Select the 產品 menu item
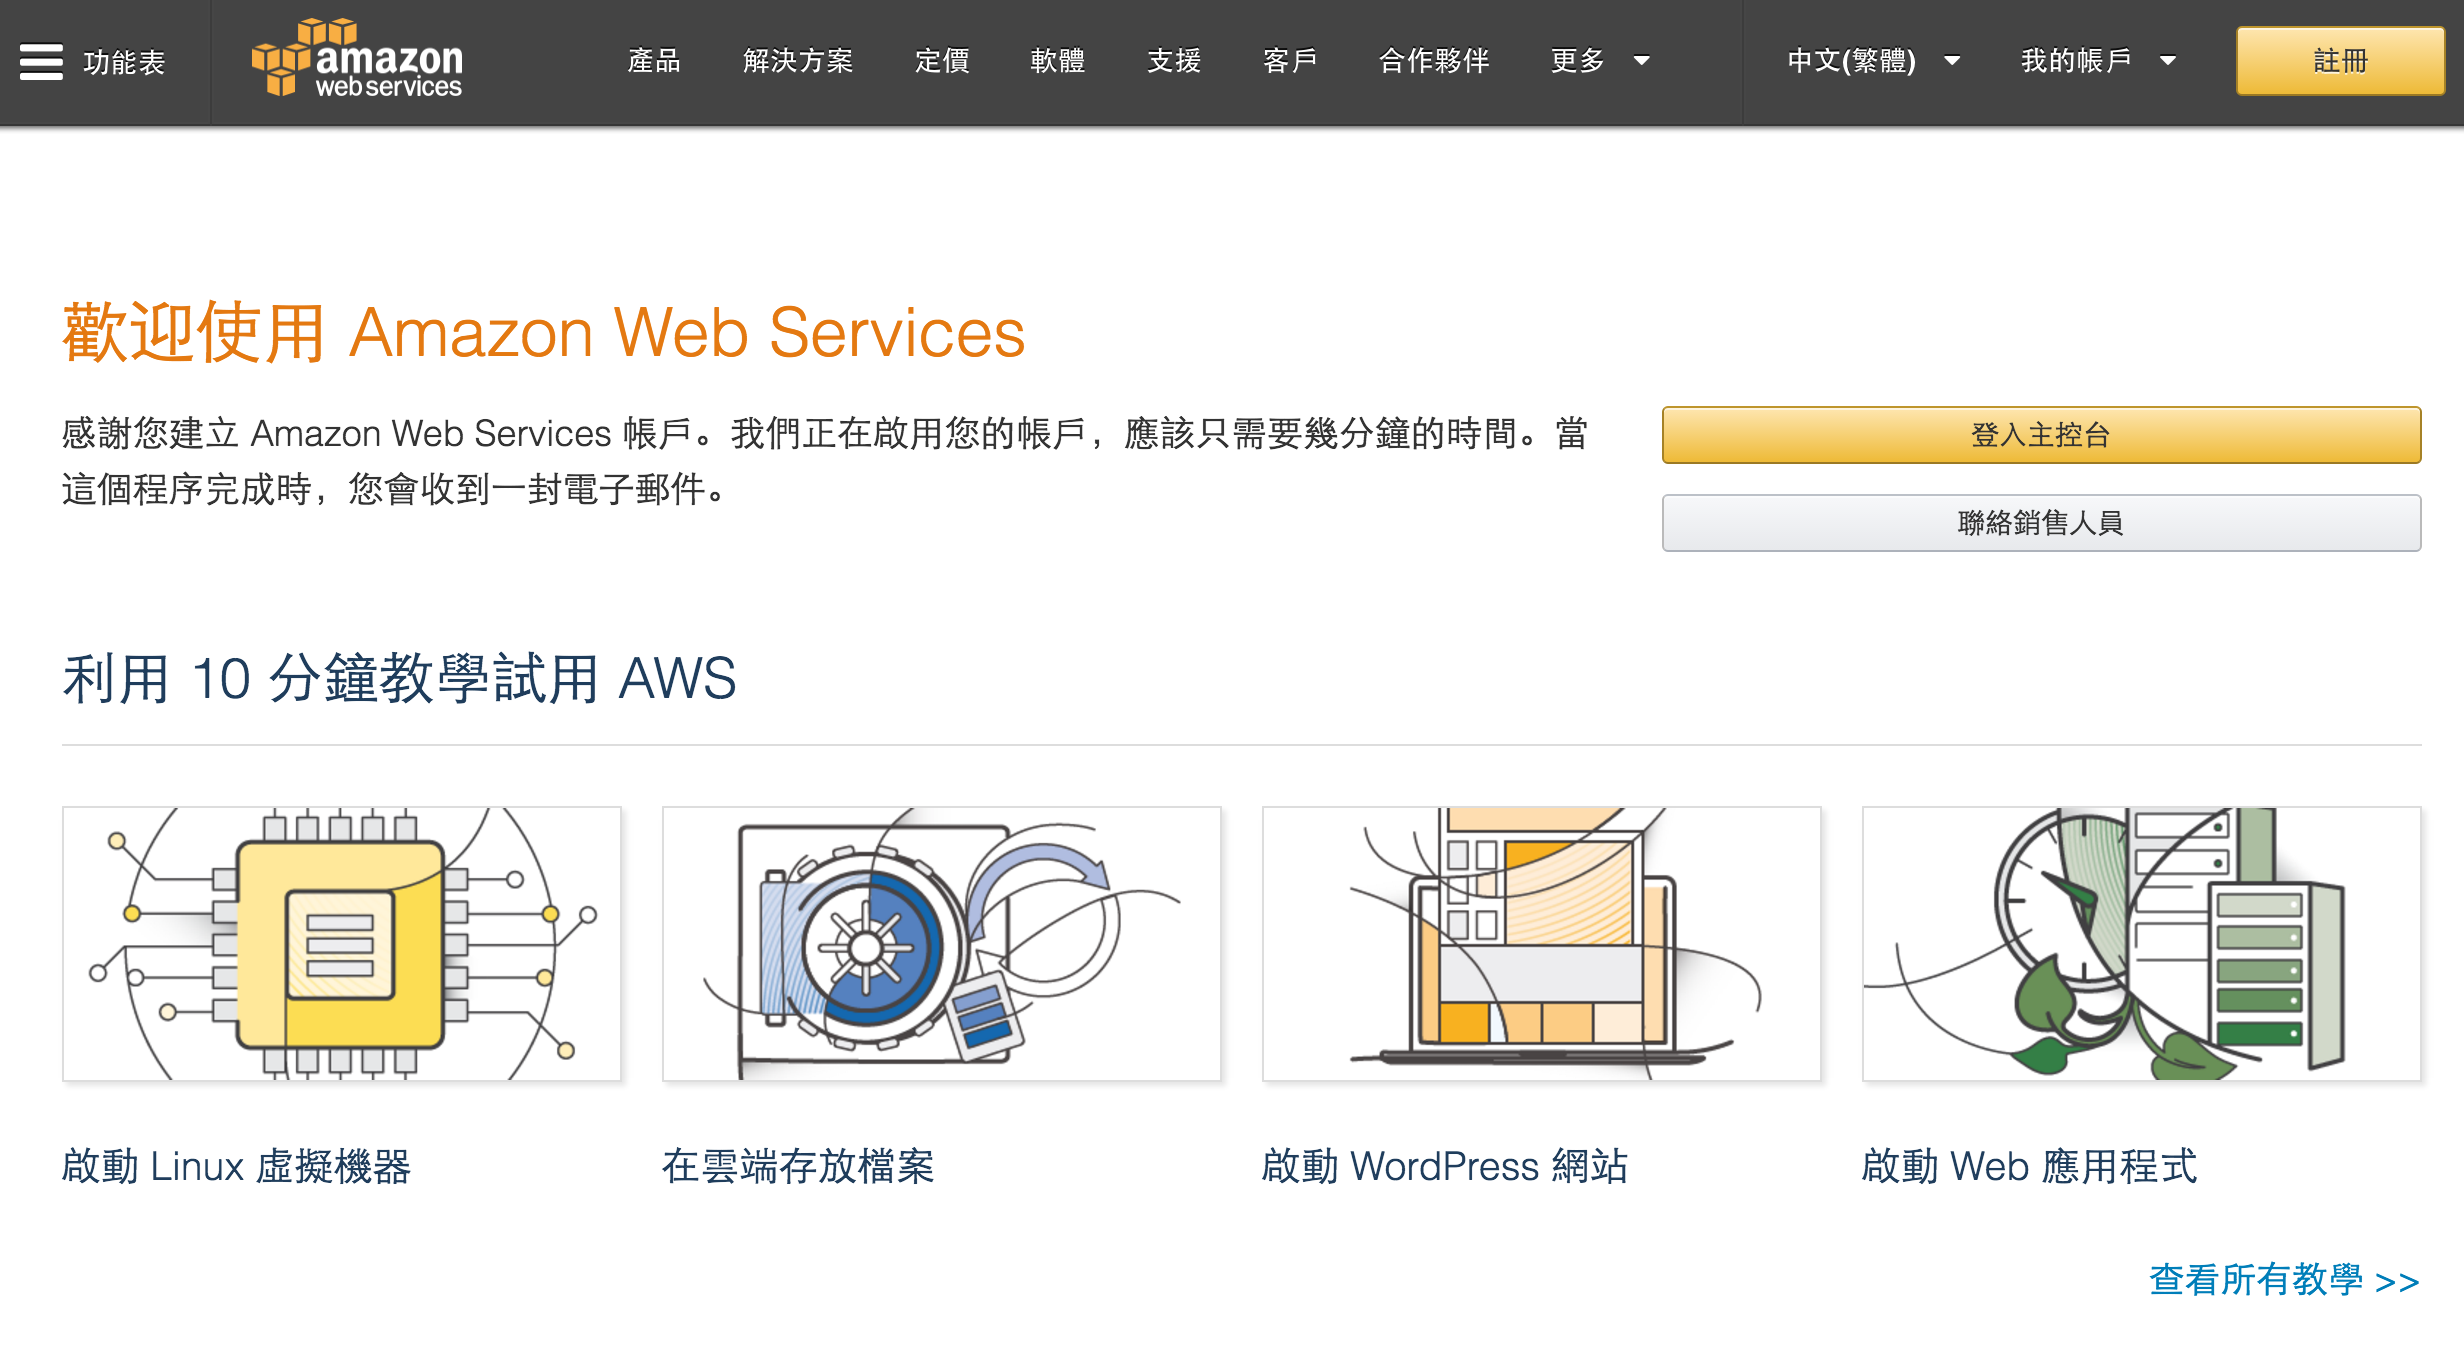 (x=654, y=61)
